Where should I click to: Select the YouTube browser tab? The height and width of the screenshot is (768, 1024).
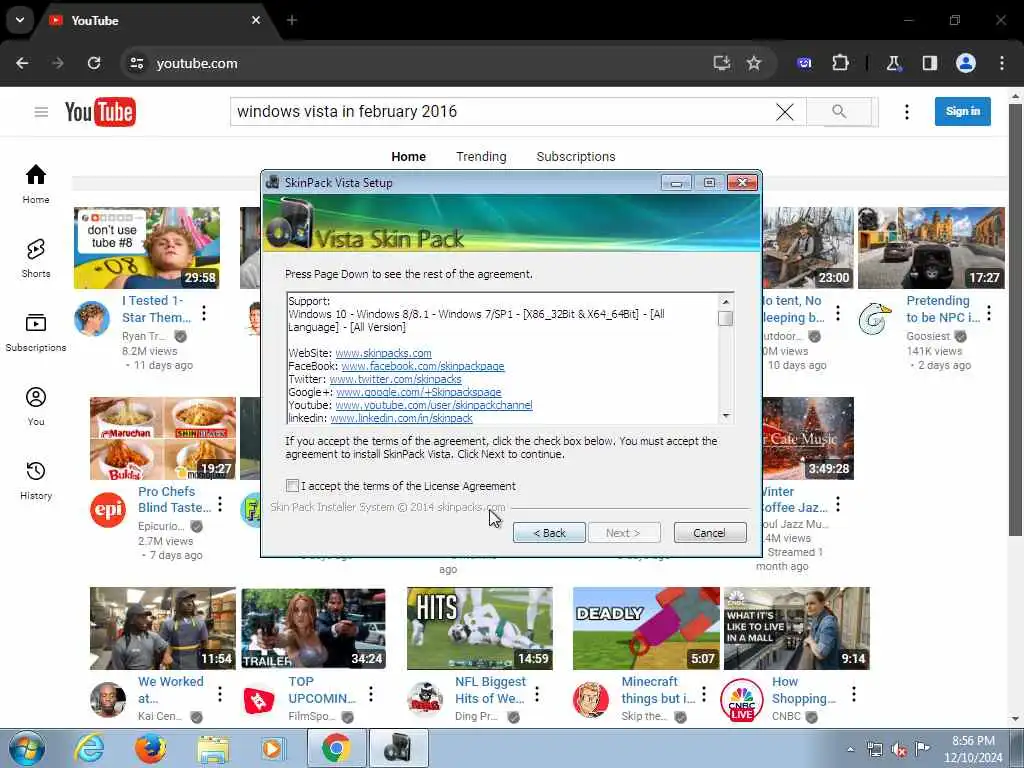[155, 20]
